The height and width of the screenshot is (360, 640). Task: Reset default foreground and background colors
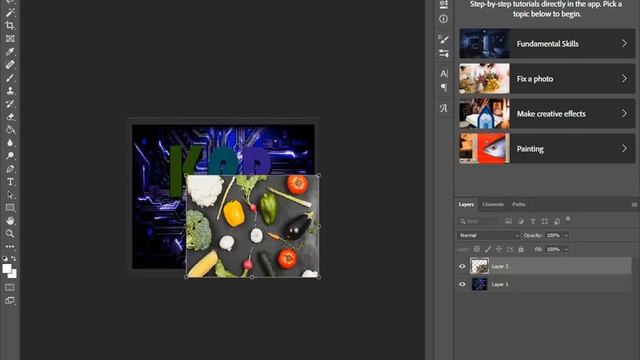click(5, 258)
